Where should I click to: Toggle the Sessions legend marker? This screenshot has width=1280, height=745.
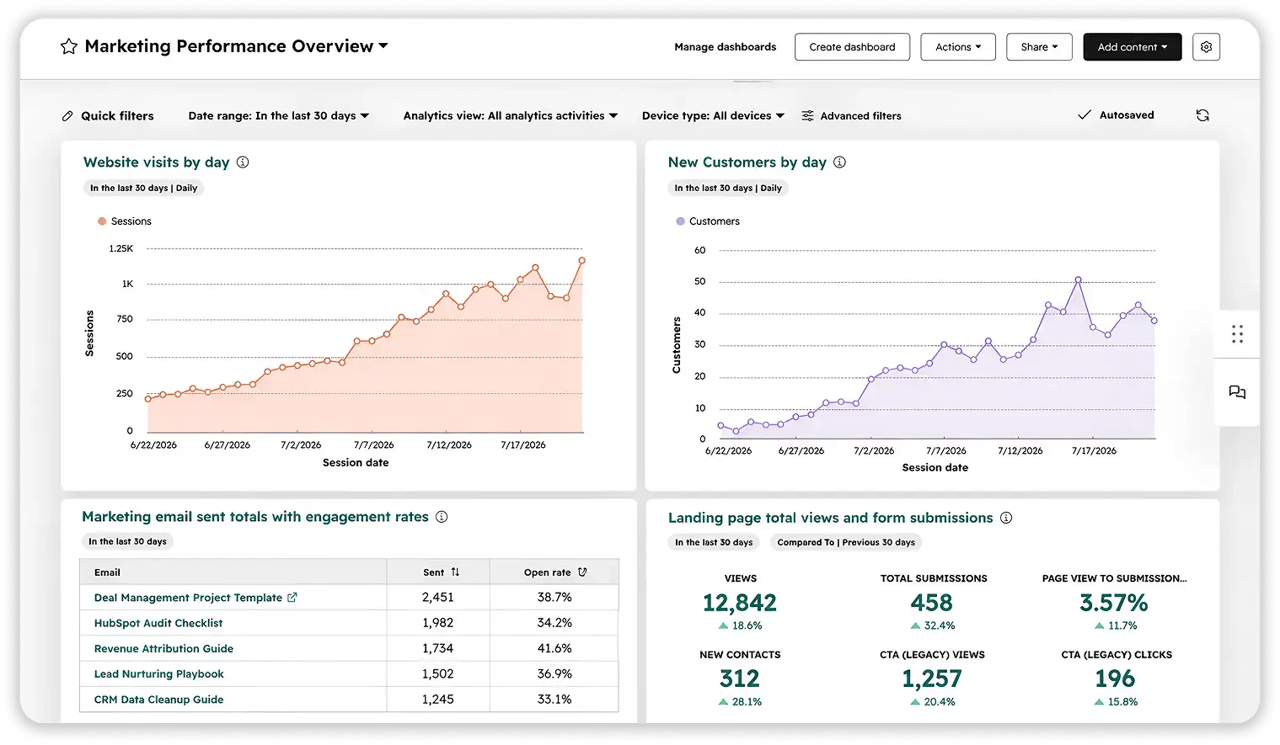[102, 221]
